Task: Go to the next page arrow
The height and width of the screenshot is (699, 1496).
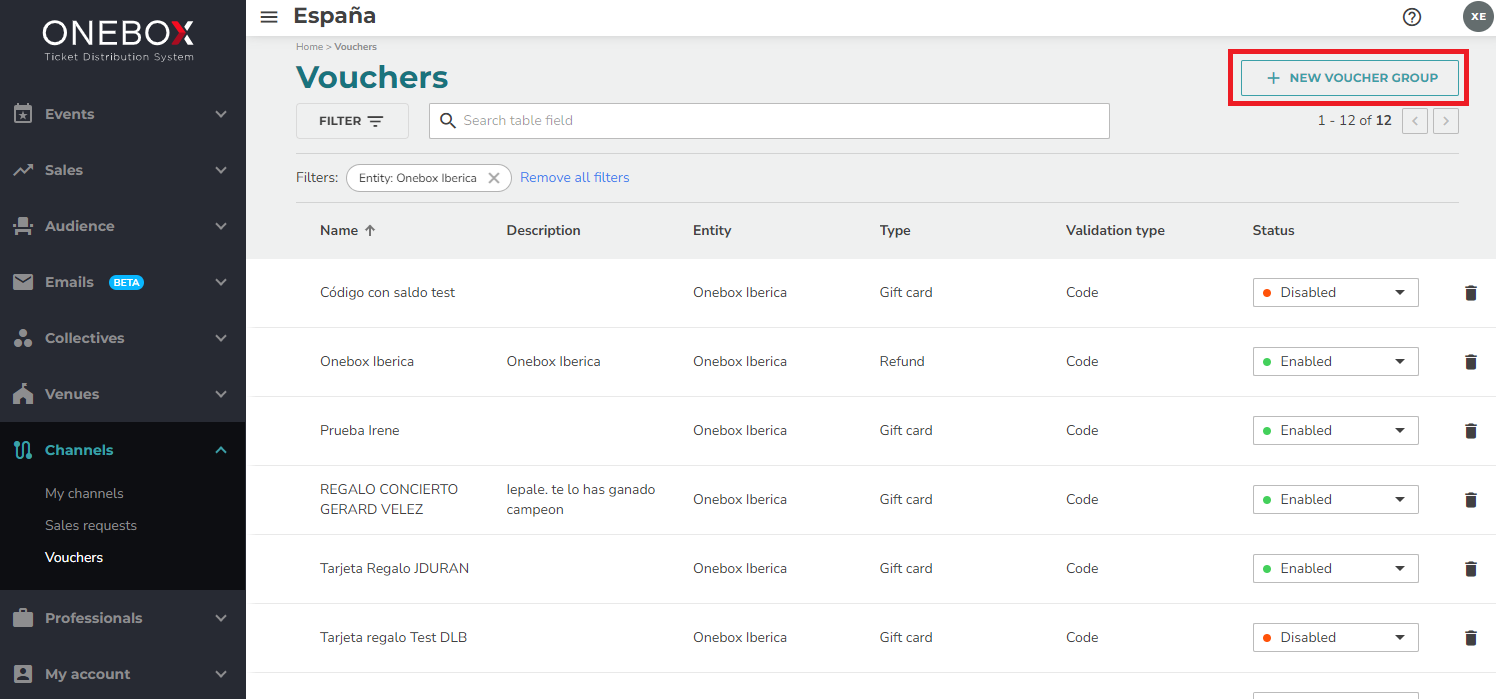Action: point(1446,121)
